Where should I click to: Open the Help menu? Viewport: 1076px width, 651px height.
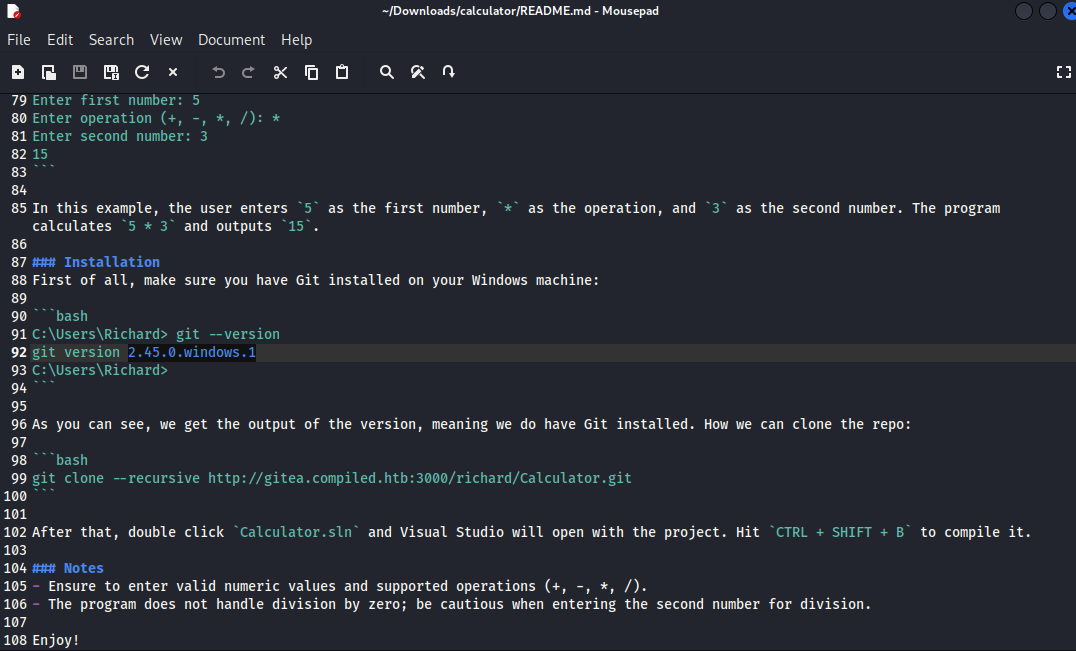296,40
